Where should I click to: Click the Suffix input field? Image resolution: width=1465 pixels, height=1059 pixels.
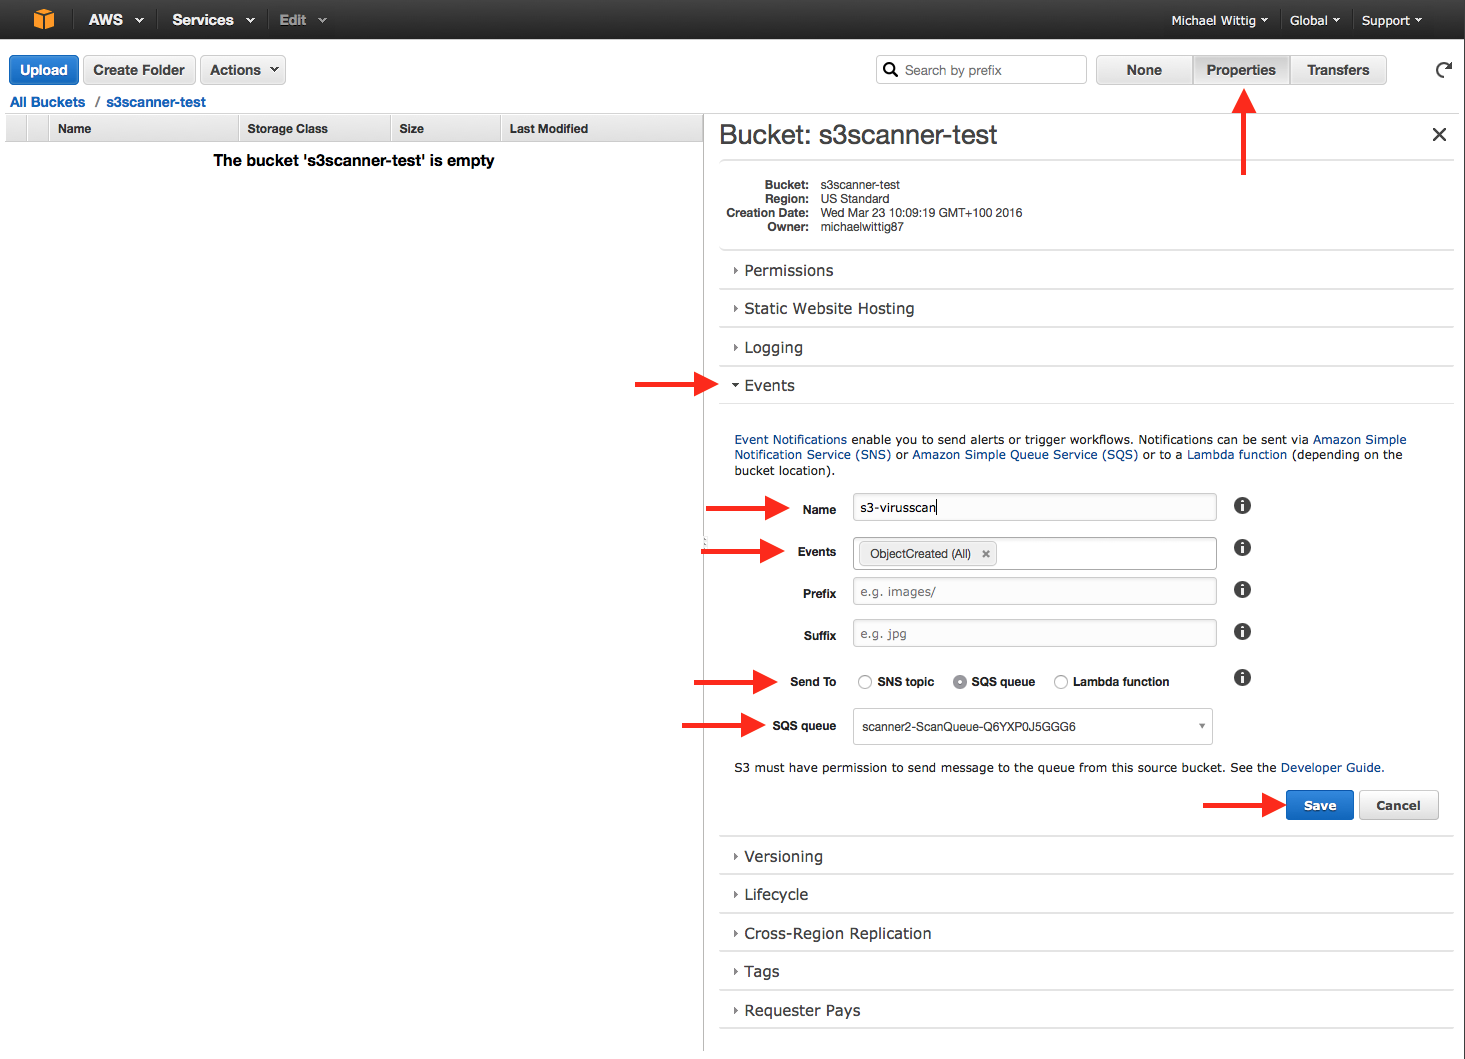pos(1035,633)
